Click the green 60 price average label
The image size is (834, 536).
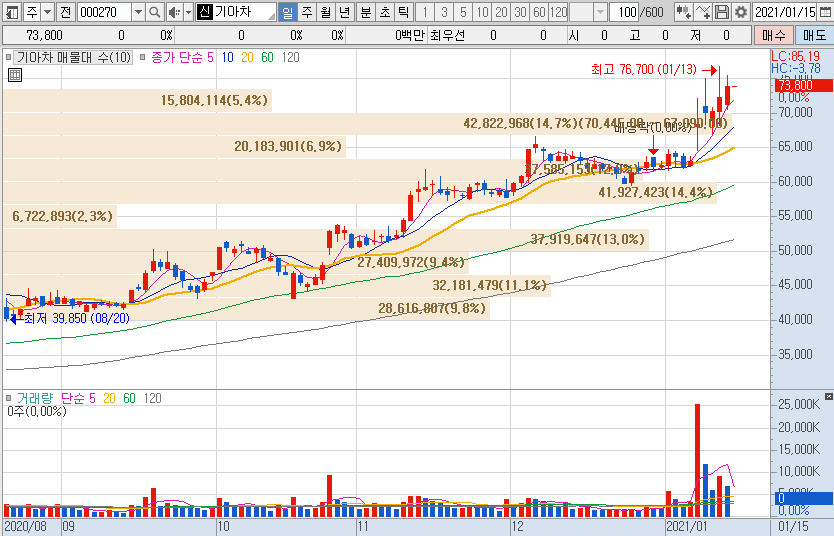(267, 57)
